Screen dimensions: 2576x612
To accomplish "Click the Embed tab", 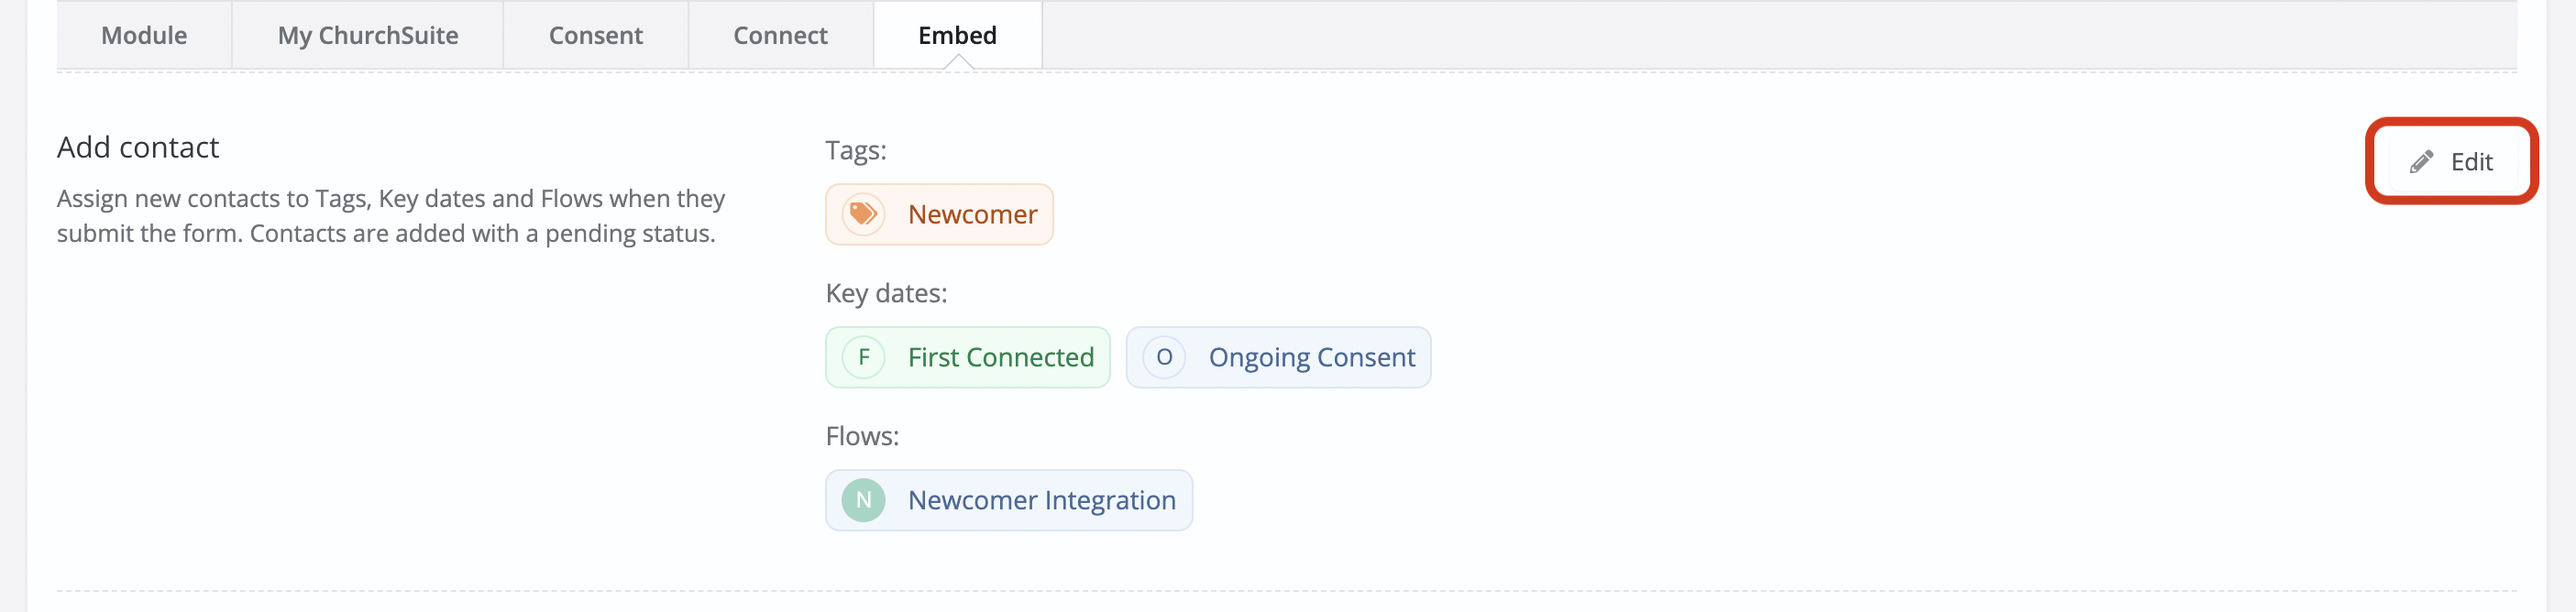I will point(957,35).
